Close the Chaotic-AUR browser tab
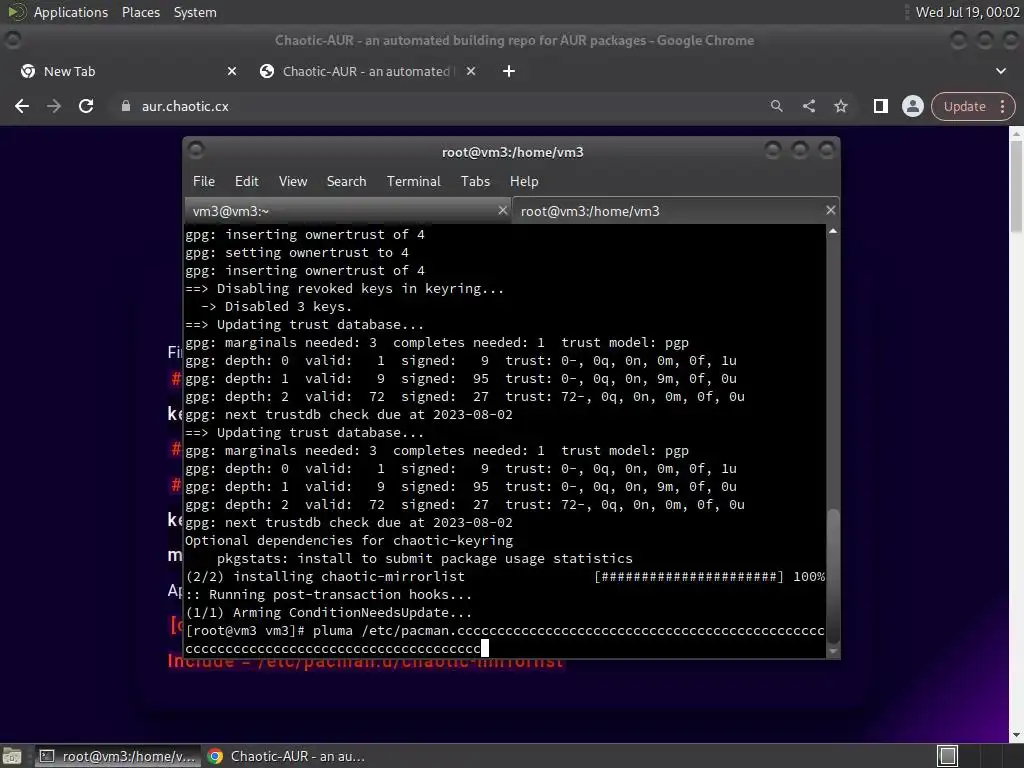Screen dimensions: 1024x768 tap(471, 71)
